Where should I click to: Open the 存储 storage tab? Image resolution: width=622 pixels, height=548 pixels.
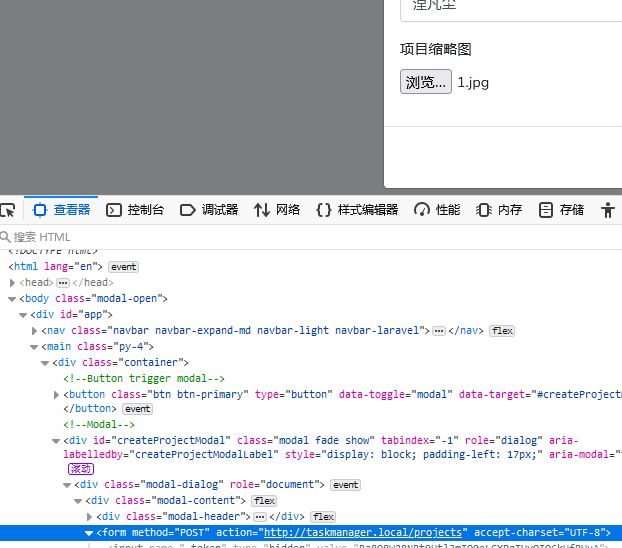pyautogui.click(x=561, y=210)
